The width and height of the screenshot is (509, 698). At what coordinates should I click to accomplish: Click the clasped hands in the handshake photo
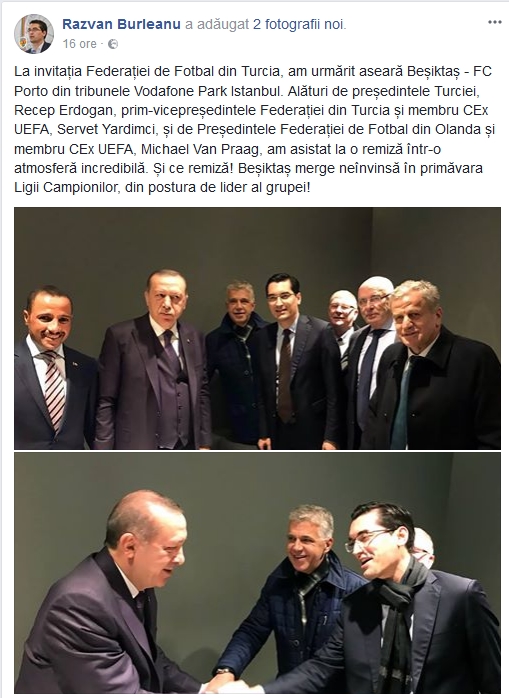coord(228,683)
